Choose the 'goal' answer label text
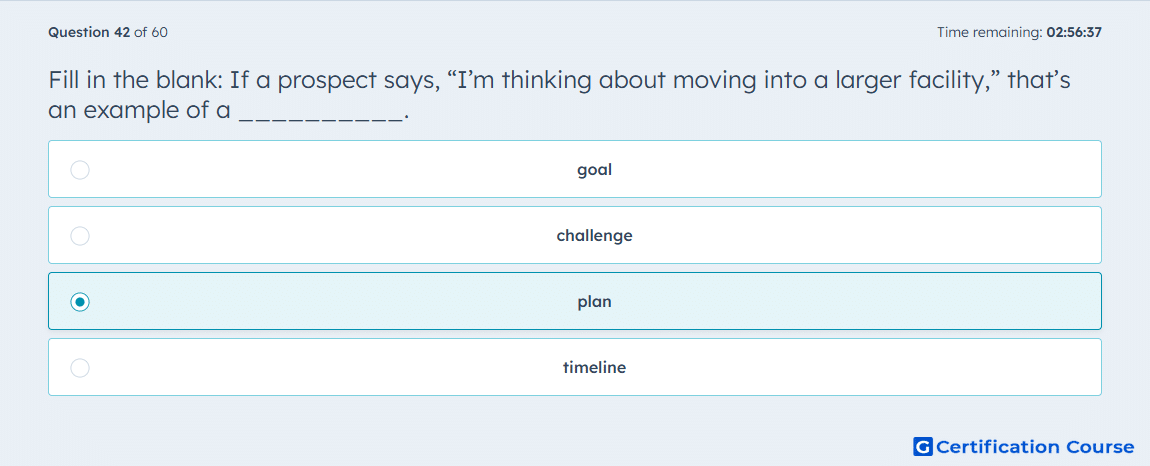 tap(594, 170)
